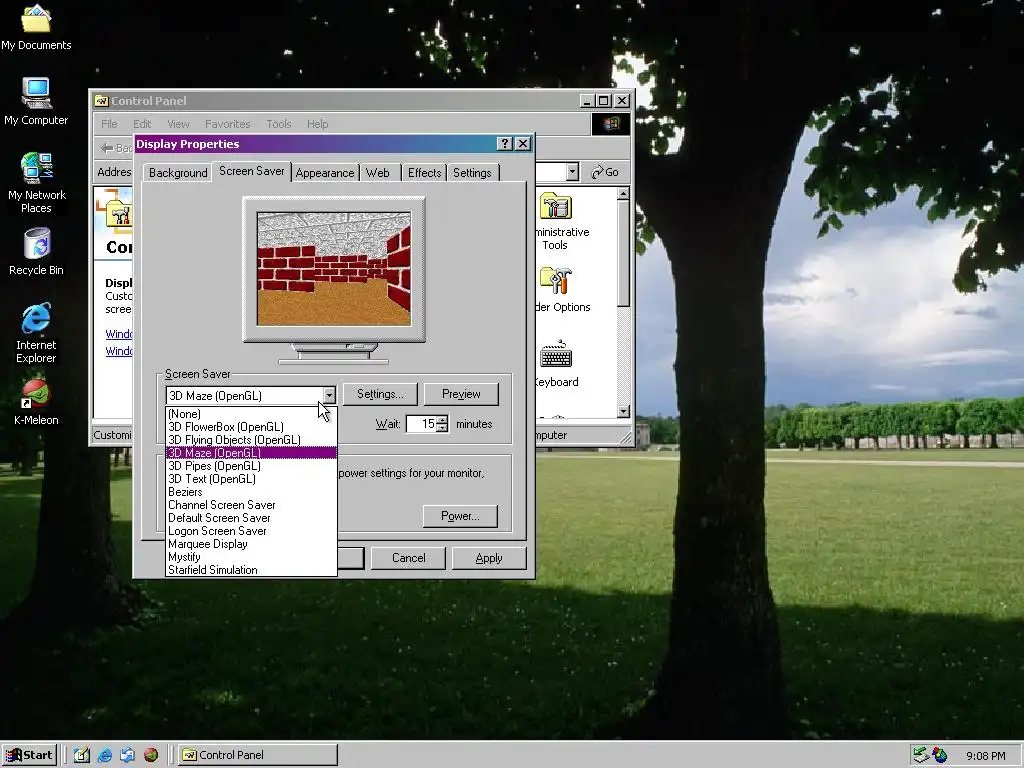Increase wait minutes with up arrow

coord(443,419)
